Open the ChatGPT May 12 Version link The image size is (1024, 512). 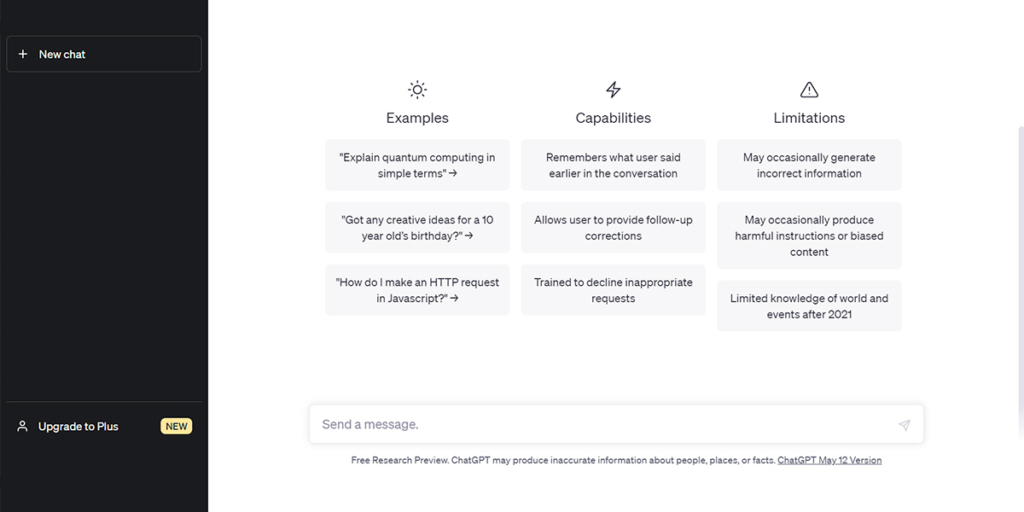(x=829, y=461)
